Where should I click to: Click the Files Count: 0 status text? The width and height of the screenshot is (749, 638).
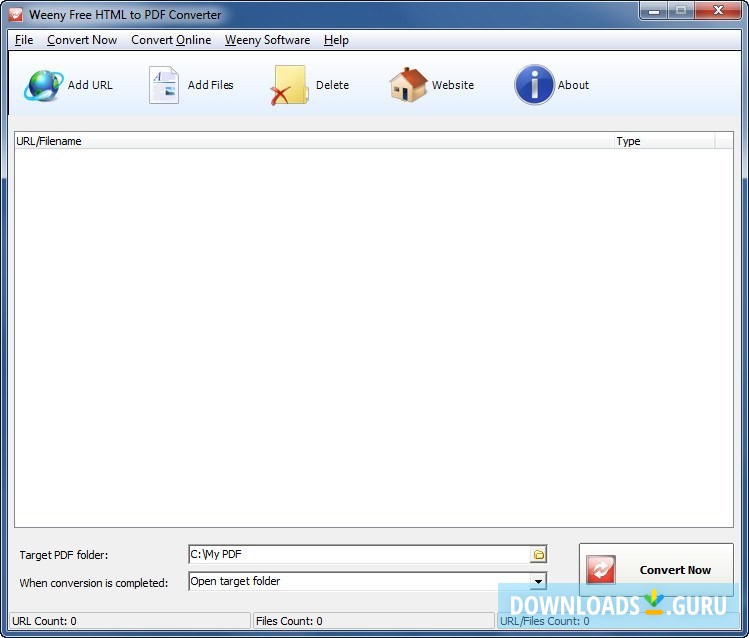289,621
